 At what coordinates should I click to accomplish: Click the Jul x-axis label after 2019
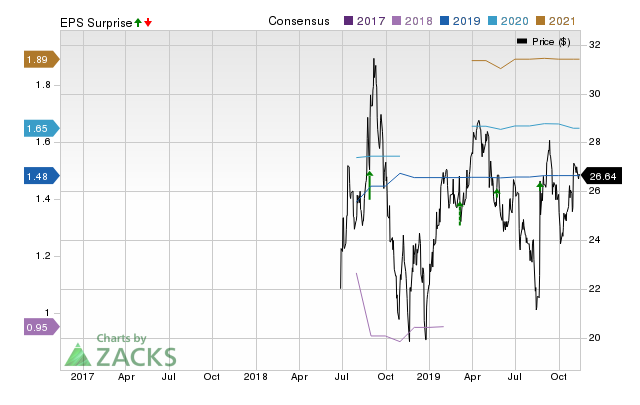515,376
